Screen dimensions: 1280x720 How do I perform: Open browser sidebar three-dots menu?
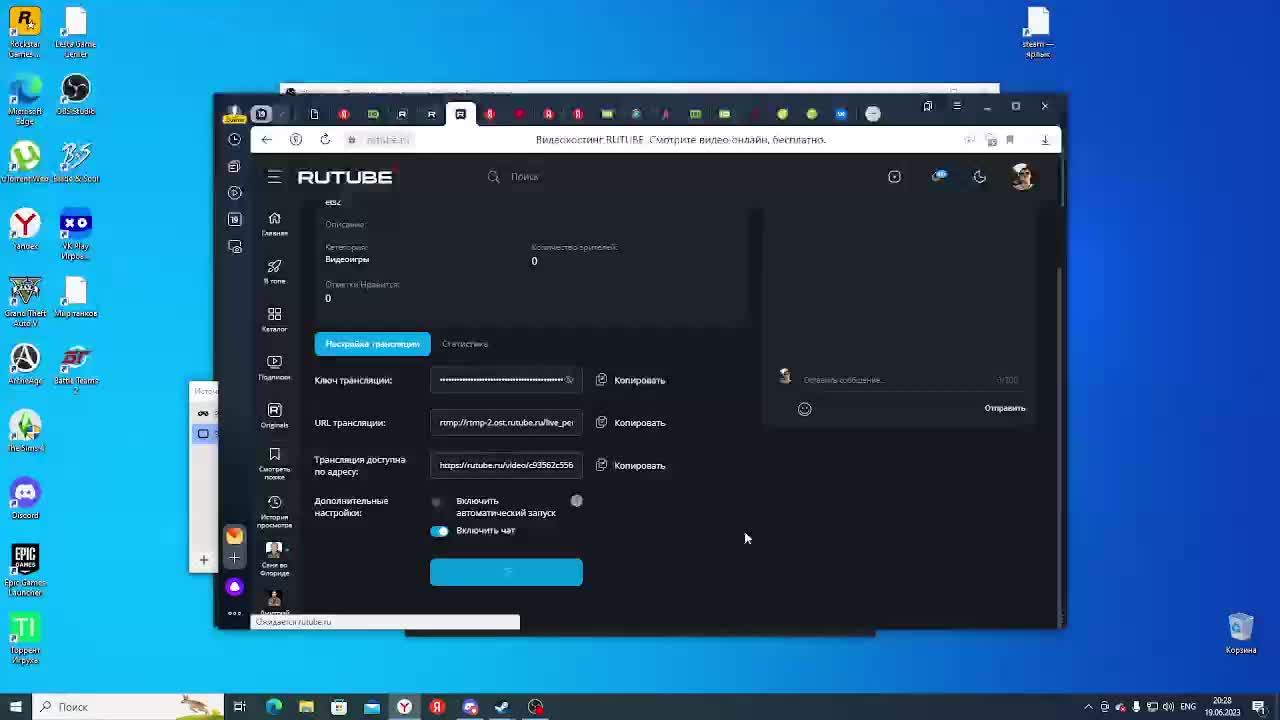point(234,613)
